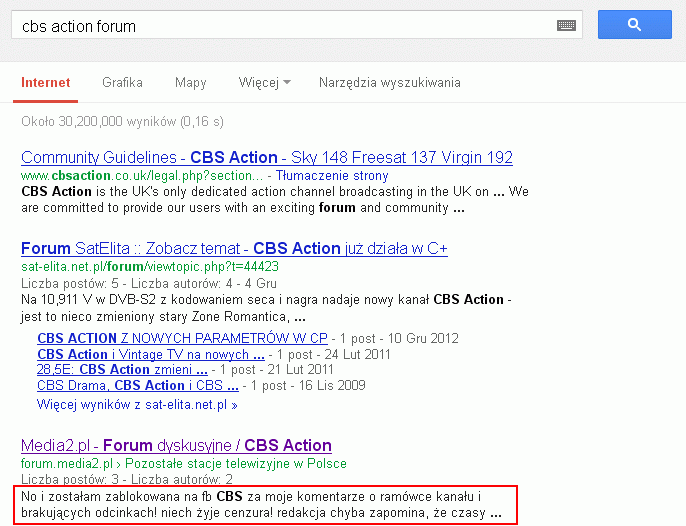Viewport: 686px width, 526px height.
Task: Expand the Więcej dropdown menu
Action: coord(264,83)
